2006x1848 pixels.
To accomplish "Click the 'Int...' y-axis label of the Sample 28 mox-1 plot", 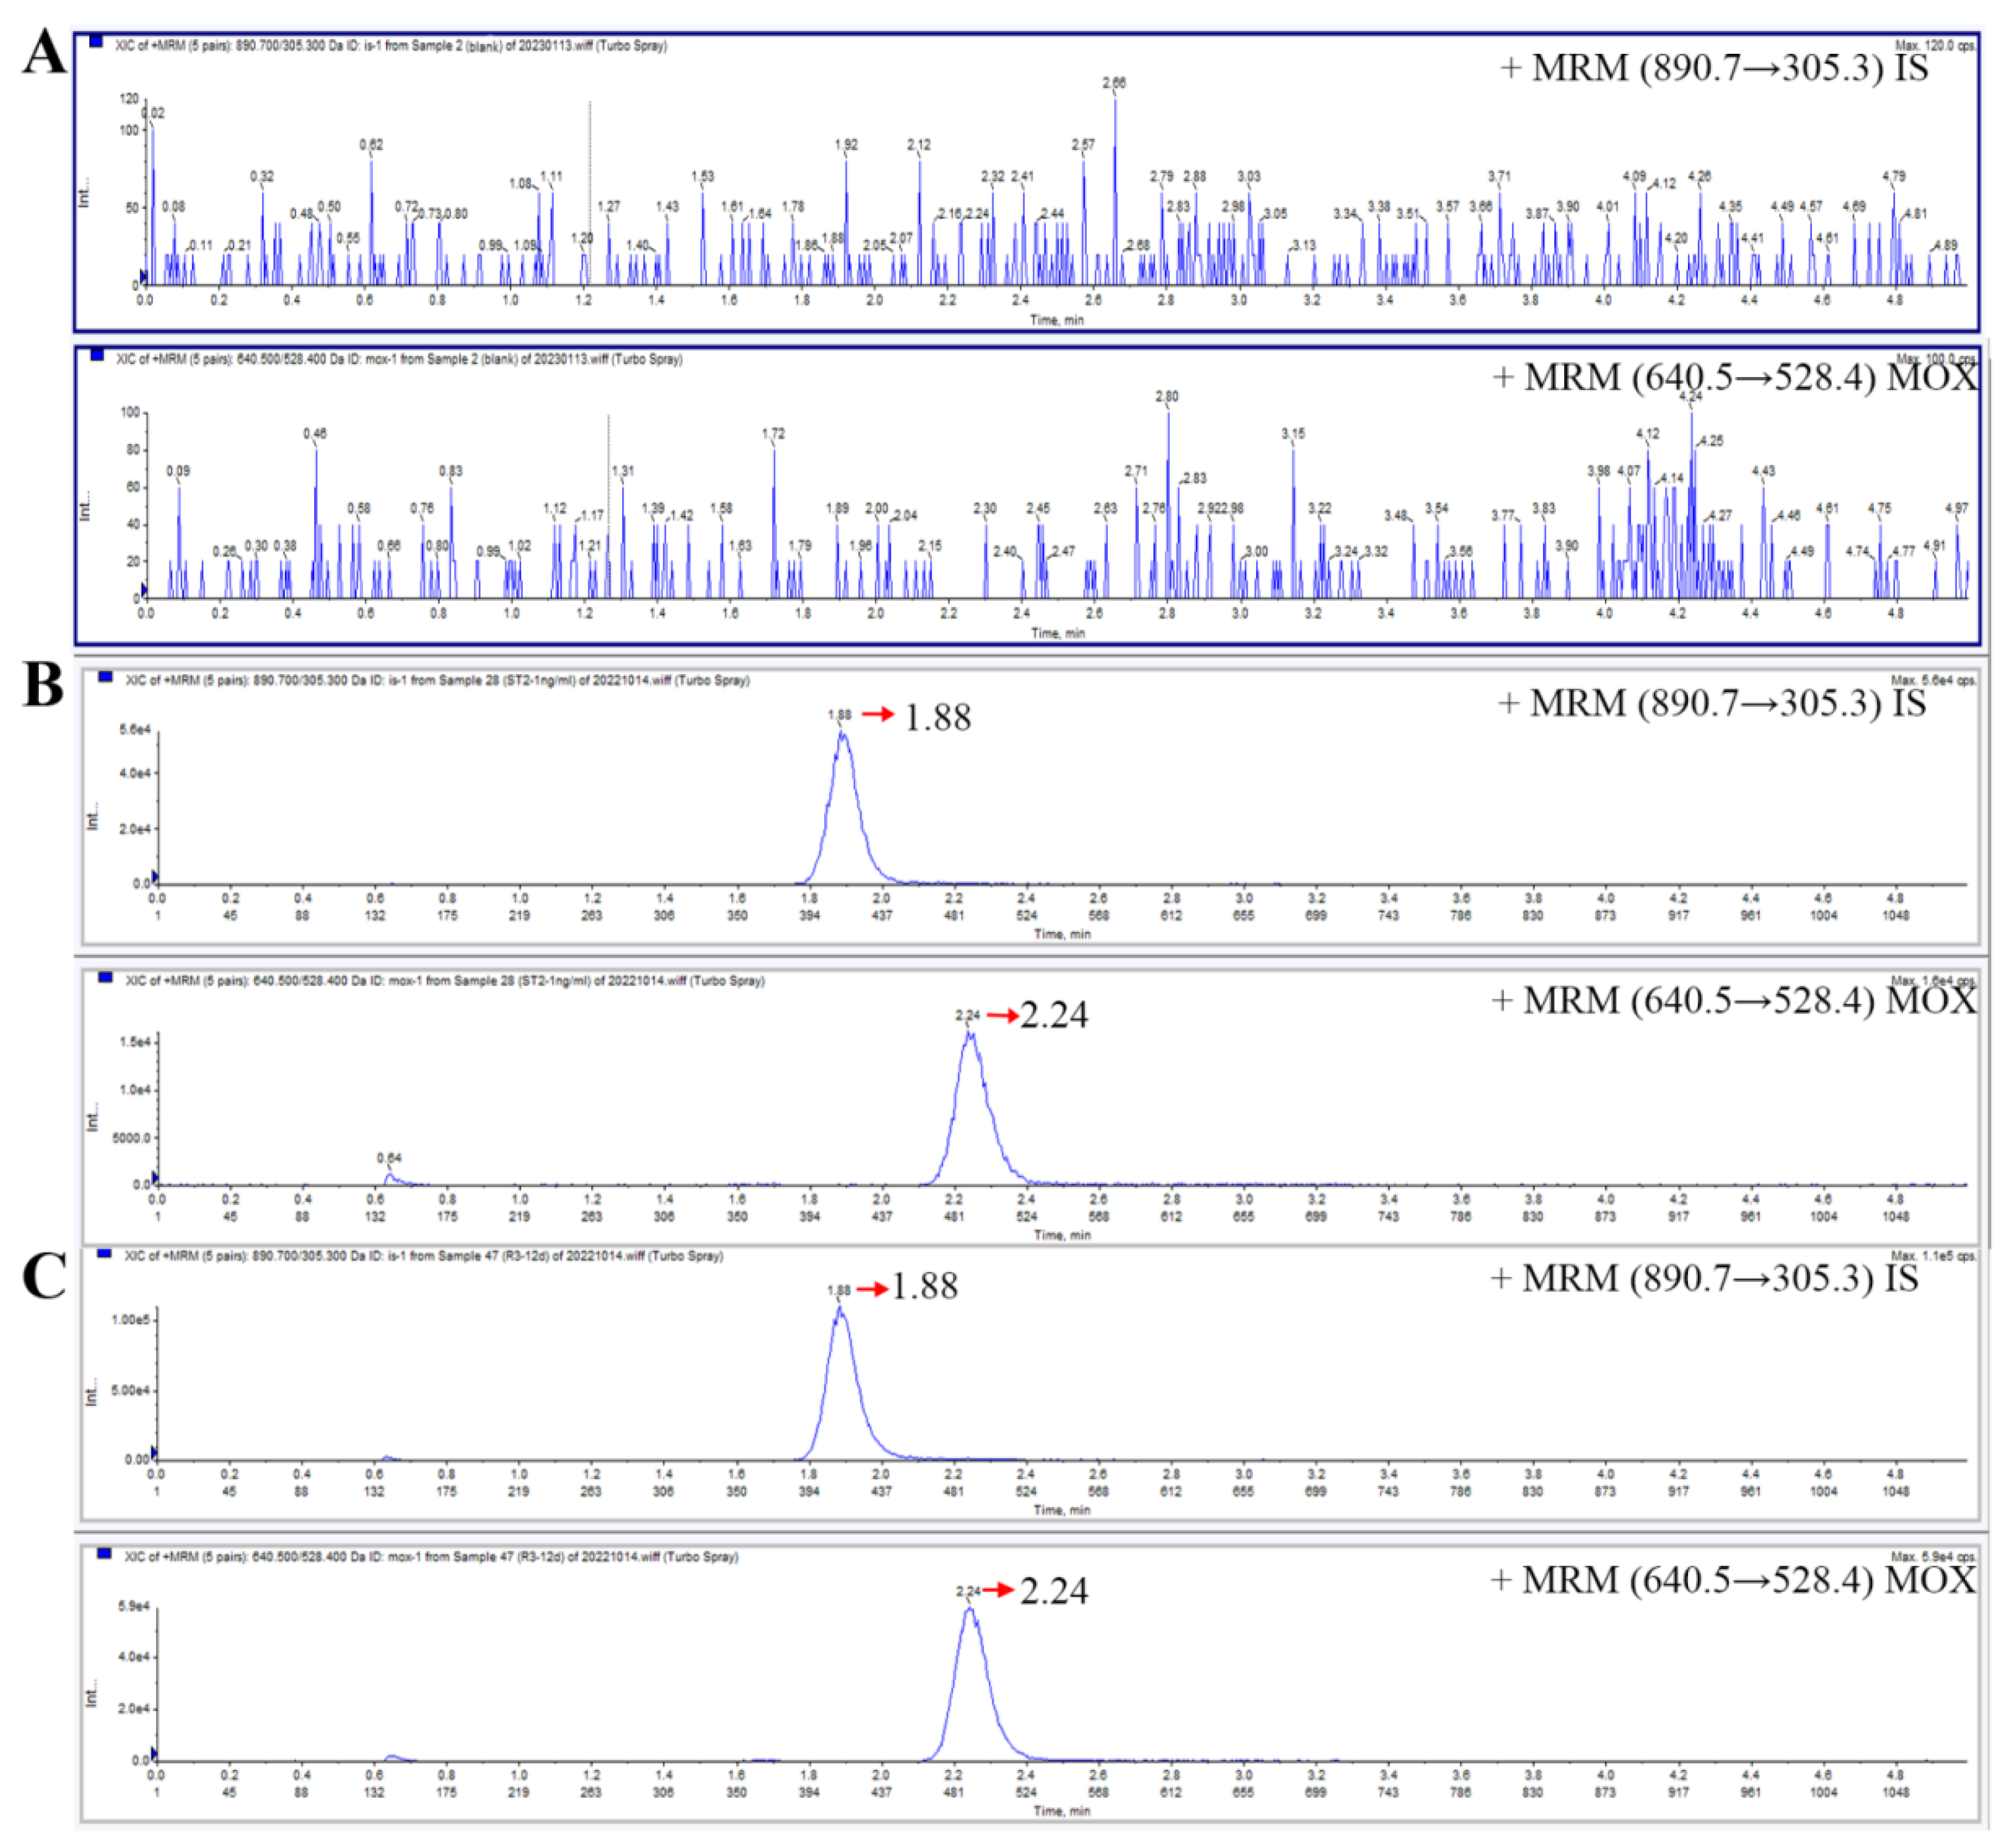I will coord(92,1118).
